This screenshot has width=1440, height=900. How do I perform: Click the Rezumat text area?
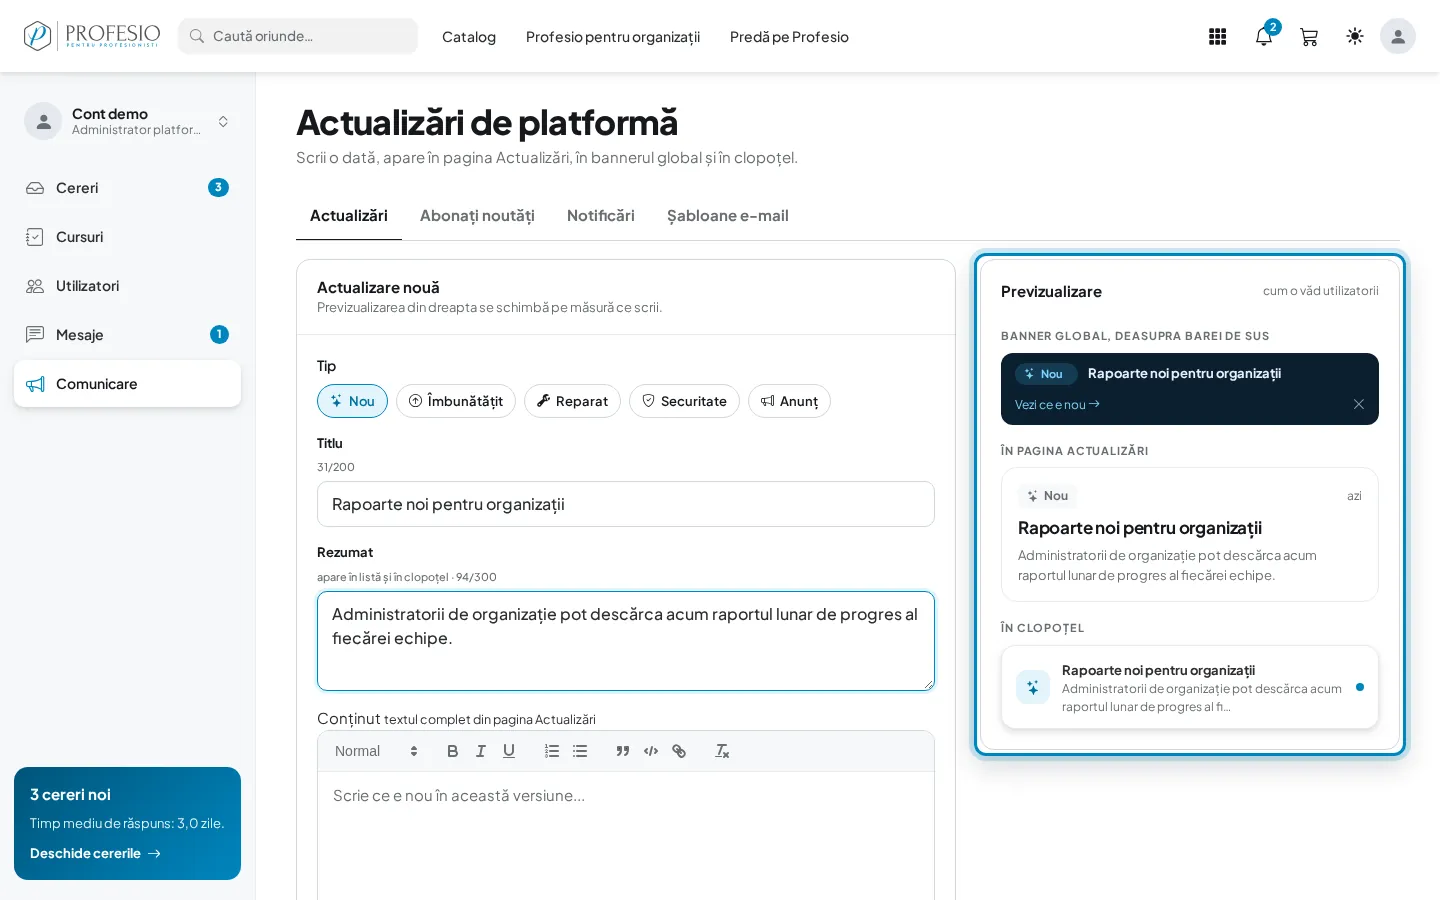click(x=626, y=641)
